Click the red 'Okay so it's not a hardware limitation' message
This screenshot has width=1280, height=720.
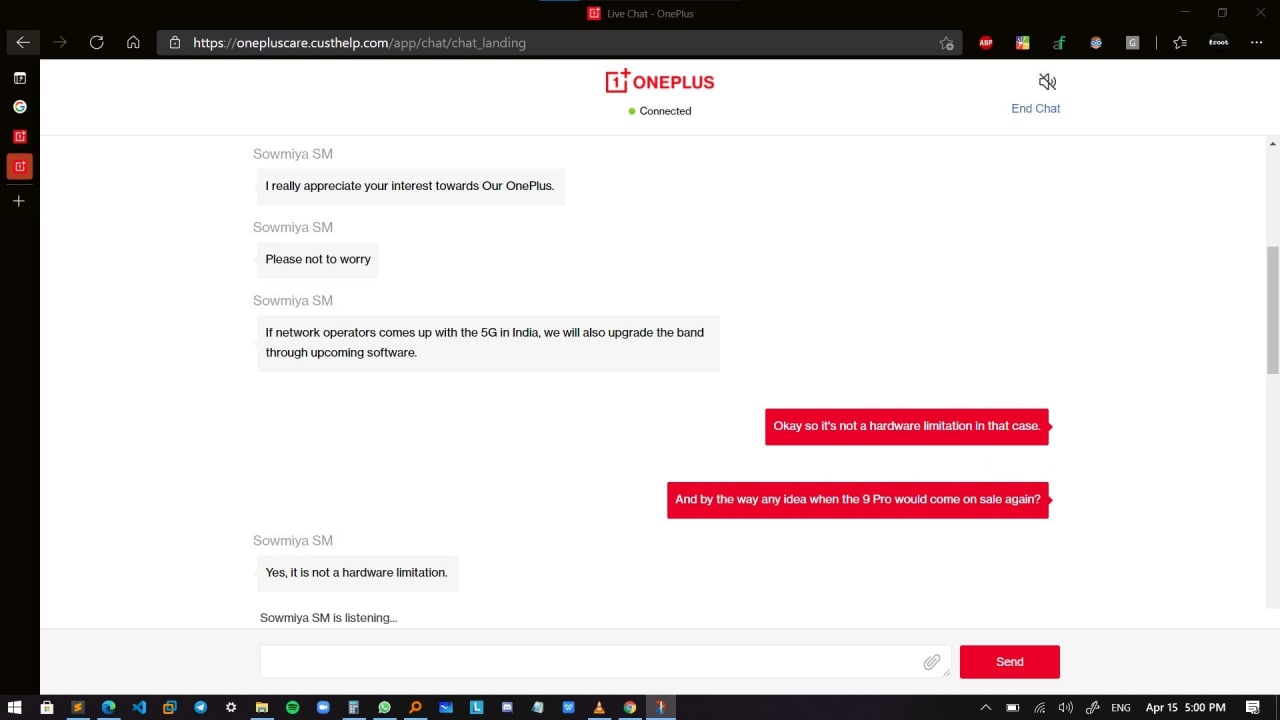pyautogui.click(x=906, y=426)
